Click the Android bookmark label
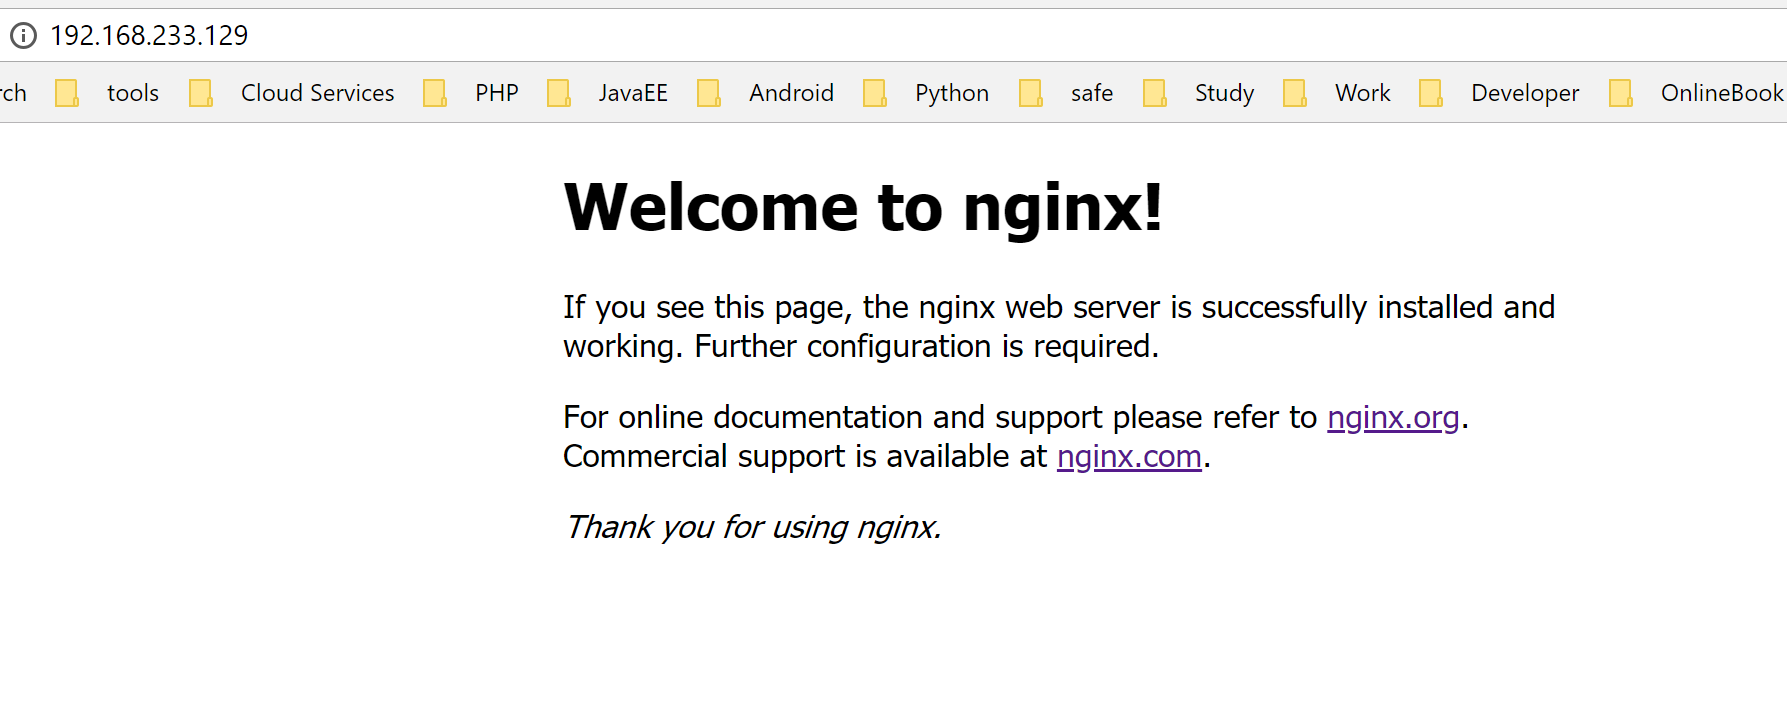The image size is (1787, 721). point(791,93)
